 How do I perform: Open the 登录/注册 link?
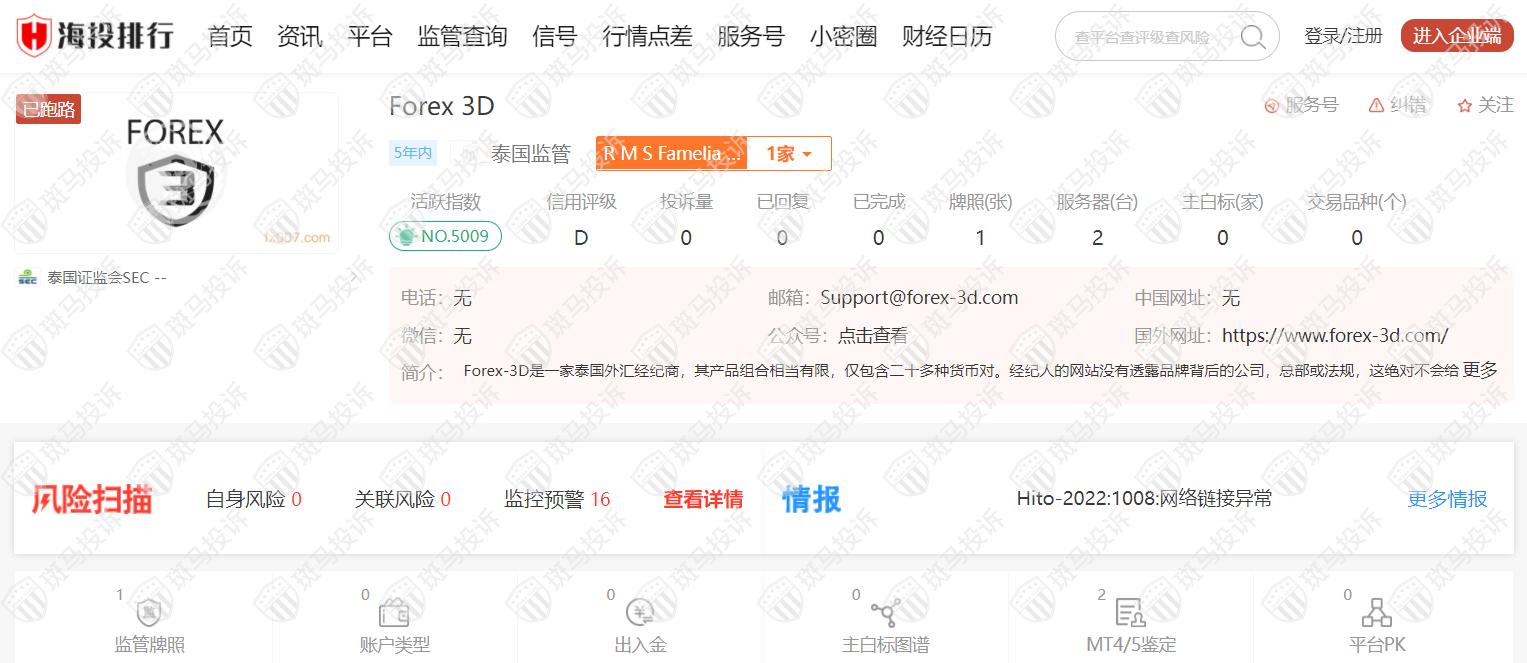click(x=1343, y=36)
